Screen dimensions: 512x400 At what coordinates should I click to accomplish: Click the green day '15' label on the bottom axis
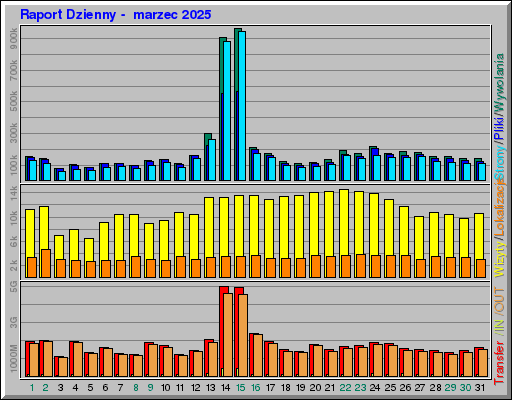[240, 388]
